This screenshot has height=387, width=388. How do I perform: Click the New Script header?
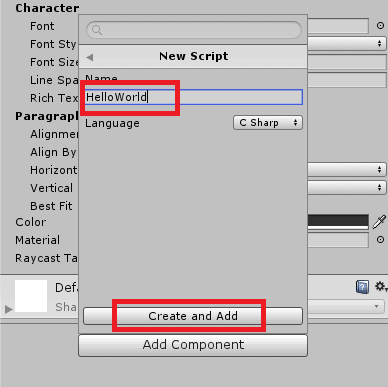click(193, 56)
